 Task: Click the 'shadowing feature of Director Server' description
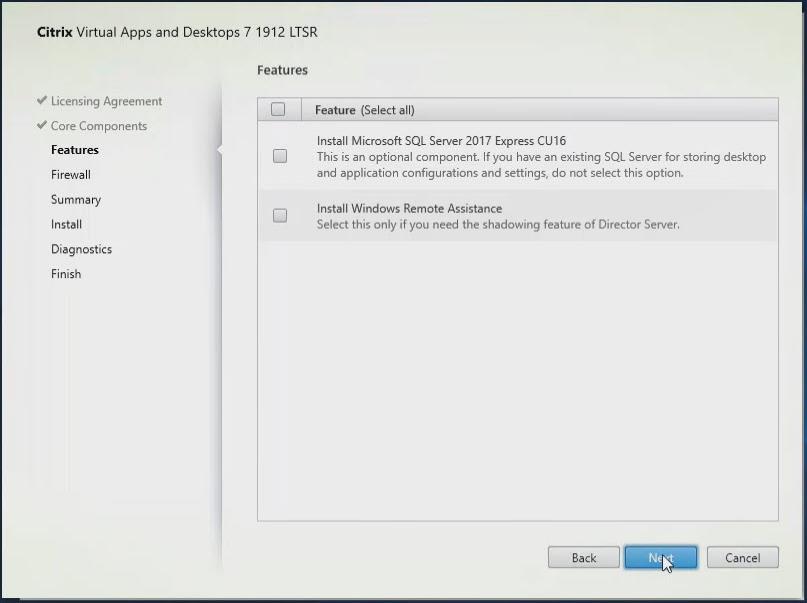(498, 224)
